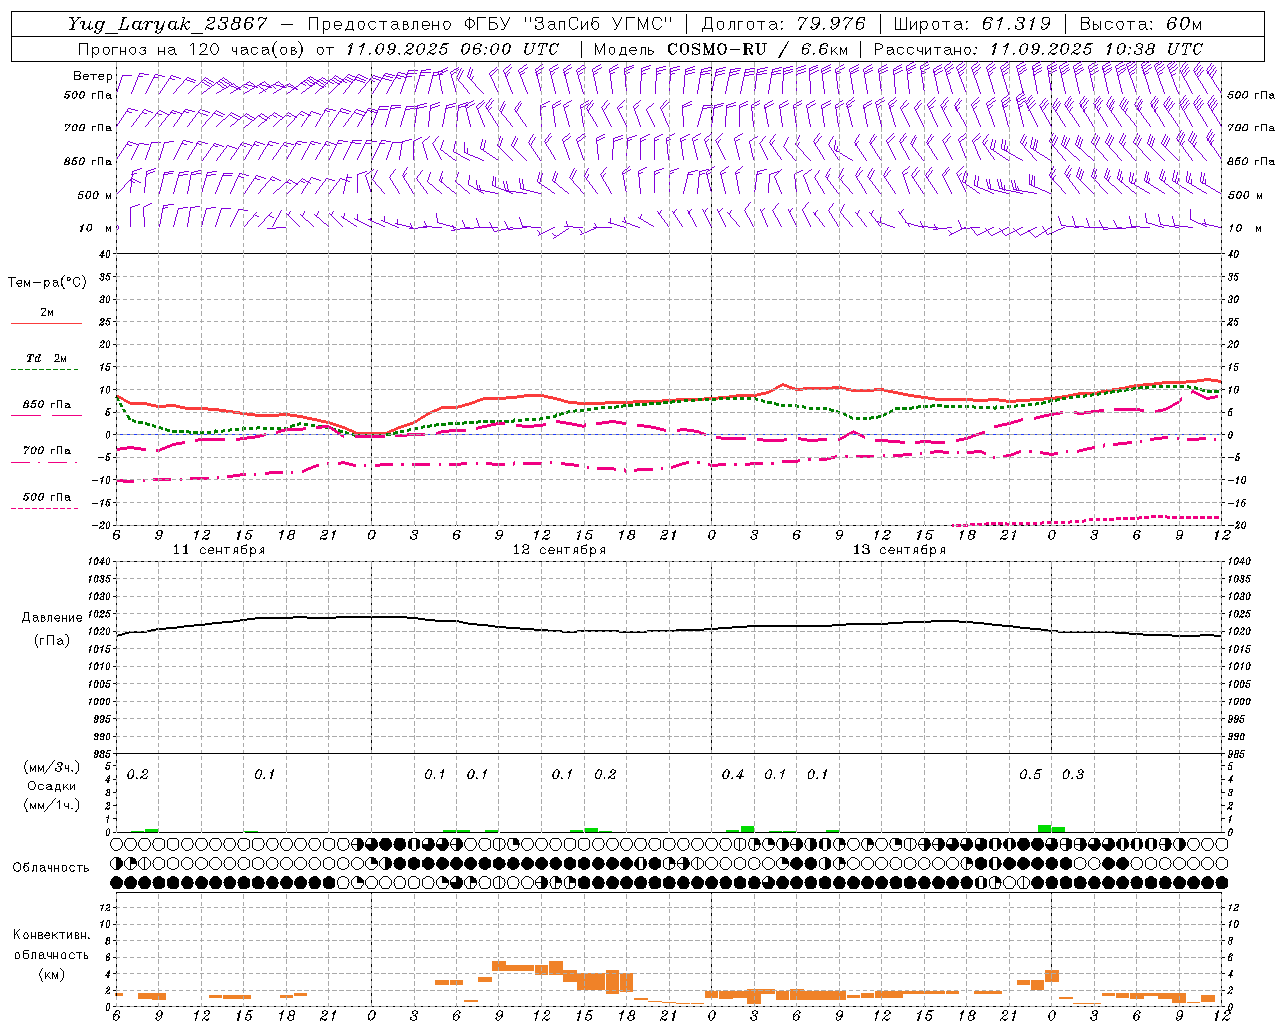Screen dimensions: 1280x1024
Task: Click the 0.4 precipitation amount
Action: tap(733, 775)
